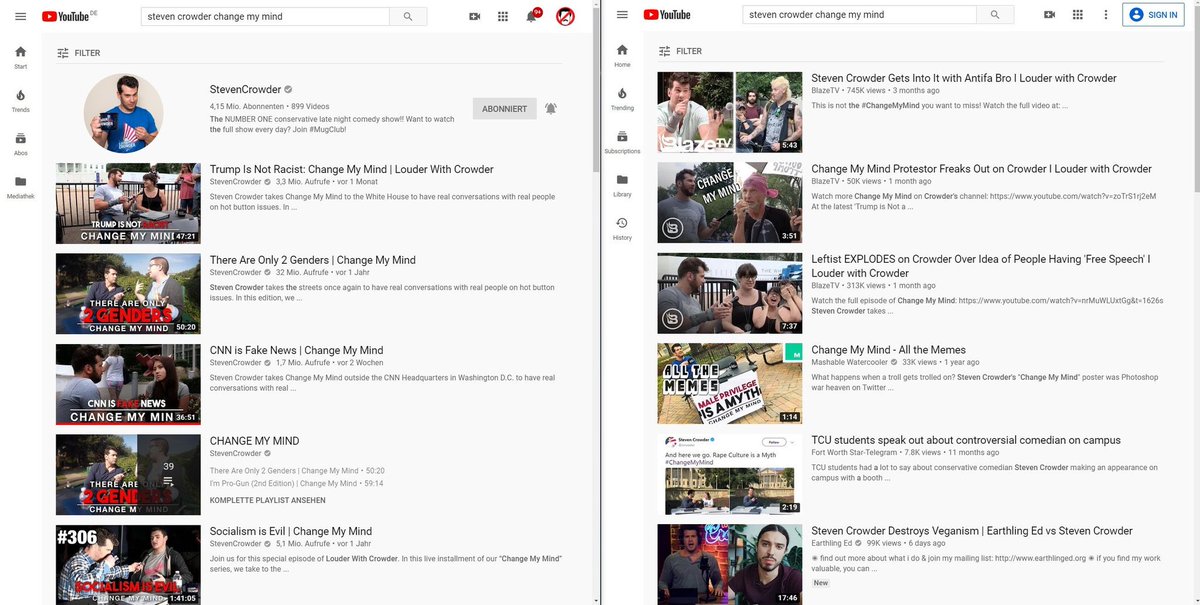Go to Start in left sidebar
The image size is (1200, 605).
(x=21, y=57)
